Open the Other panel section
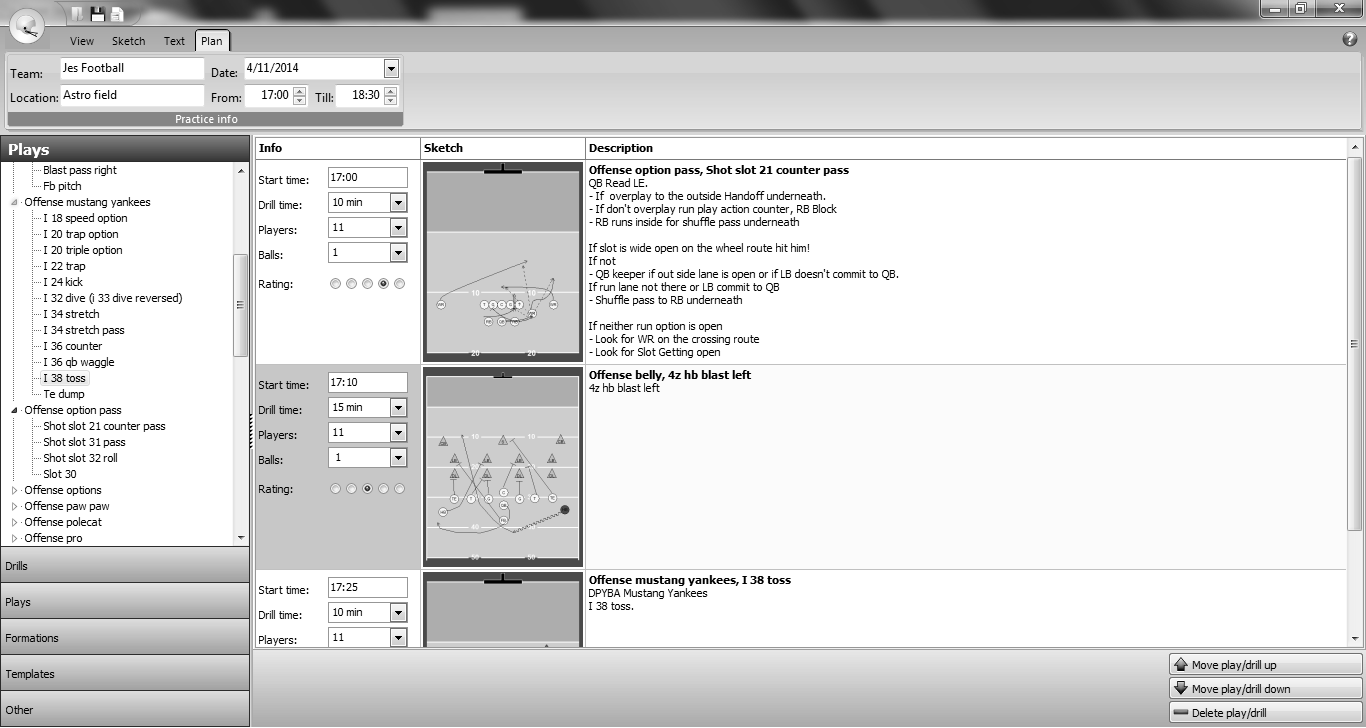The image size is (1366, 728). click(x=125, y=710)
